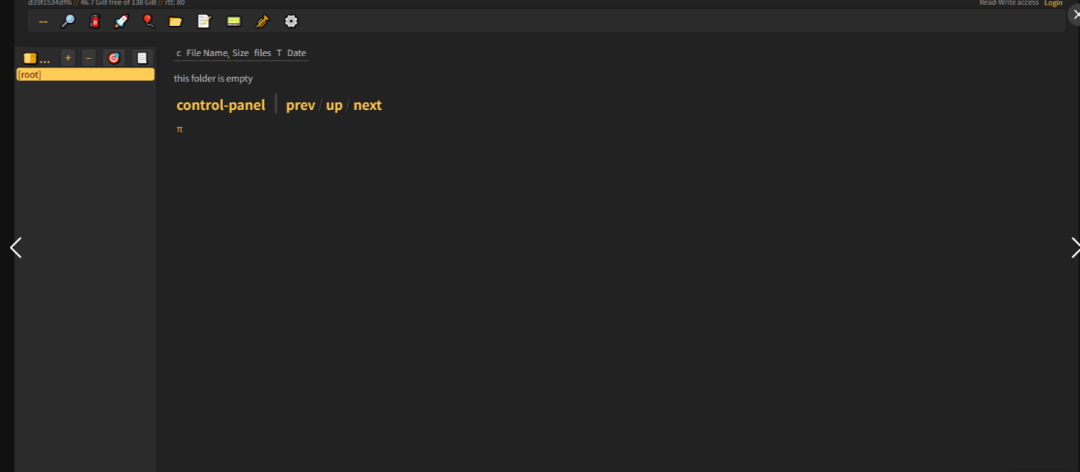
Task: Shrink tree with the minus button
Action: coord(89,58)
